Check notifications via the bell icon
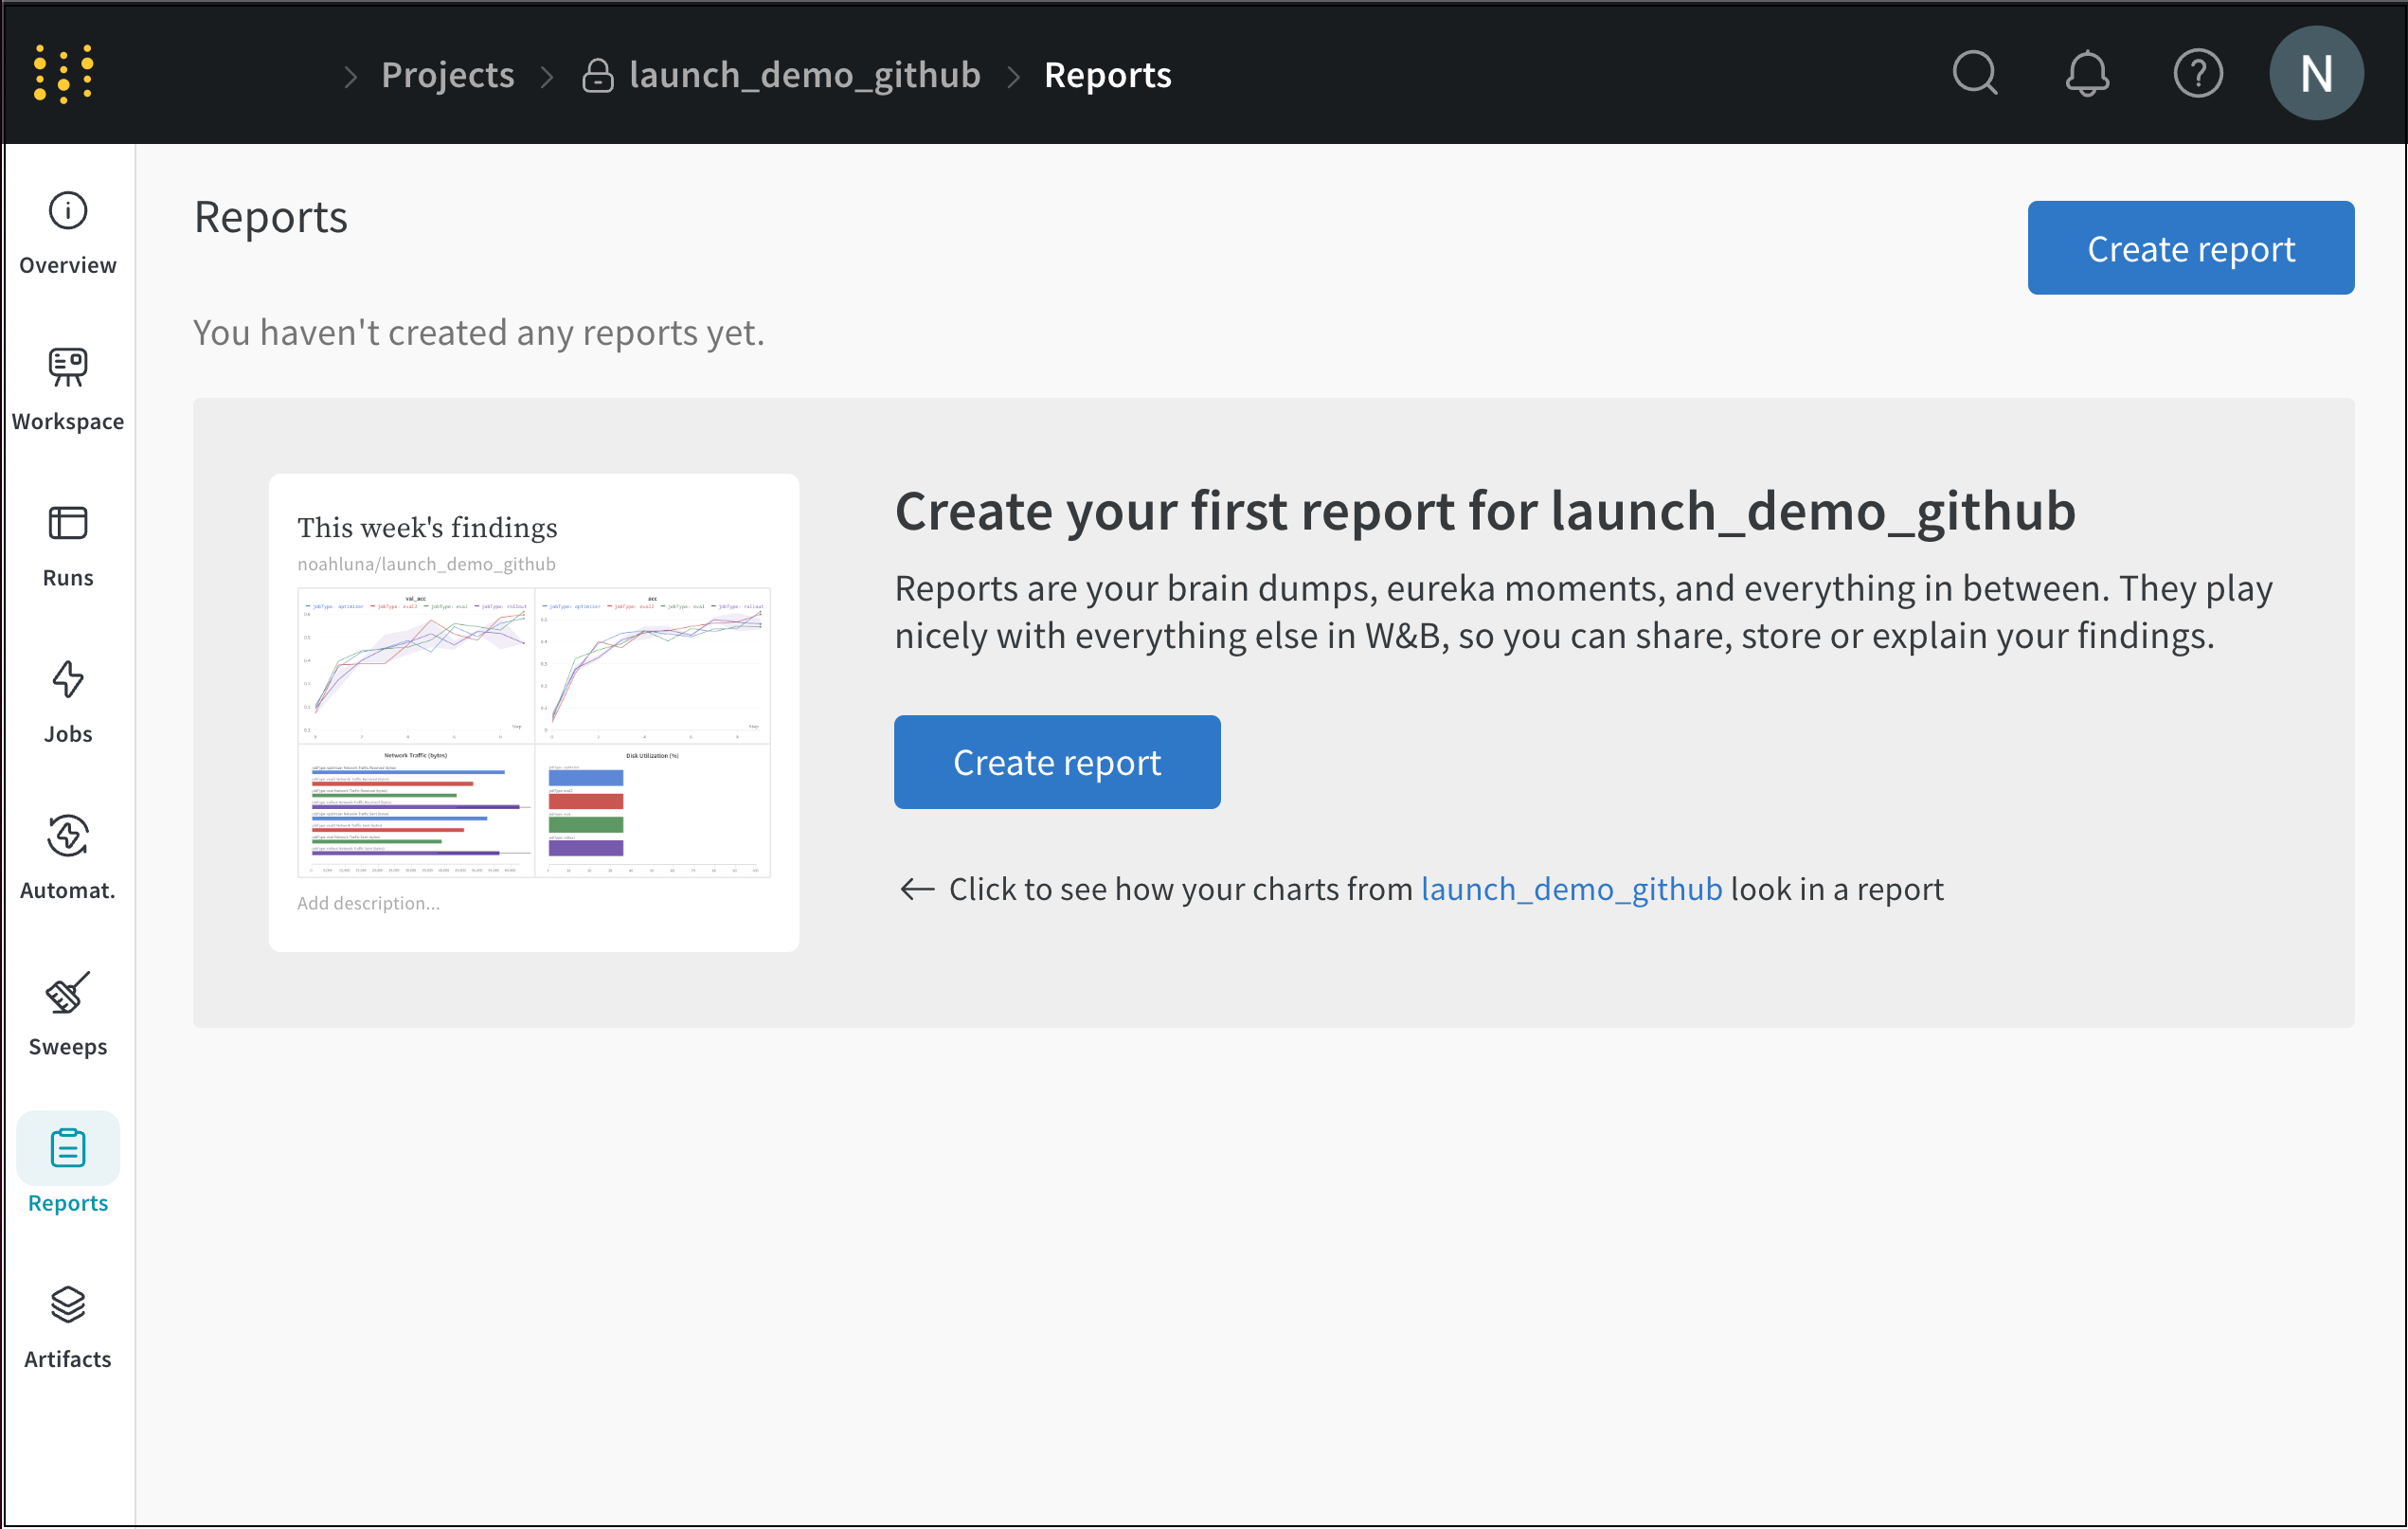The width and height of the screenshot is (2408, 1529). click(x=2089, y=73)
